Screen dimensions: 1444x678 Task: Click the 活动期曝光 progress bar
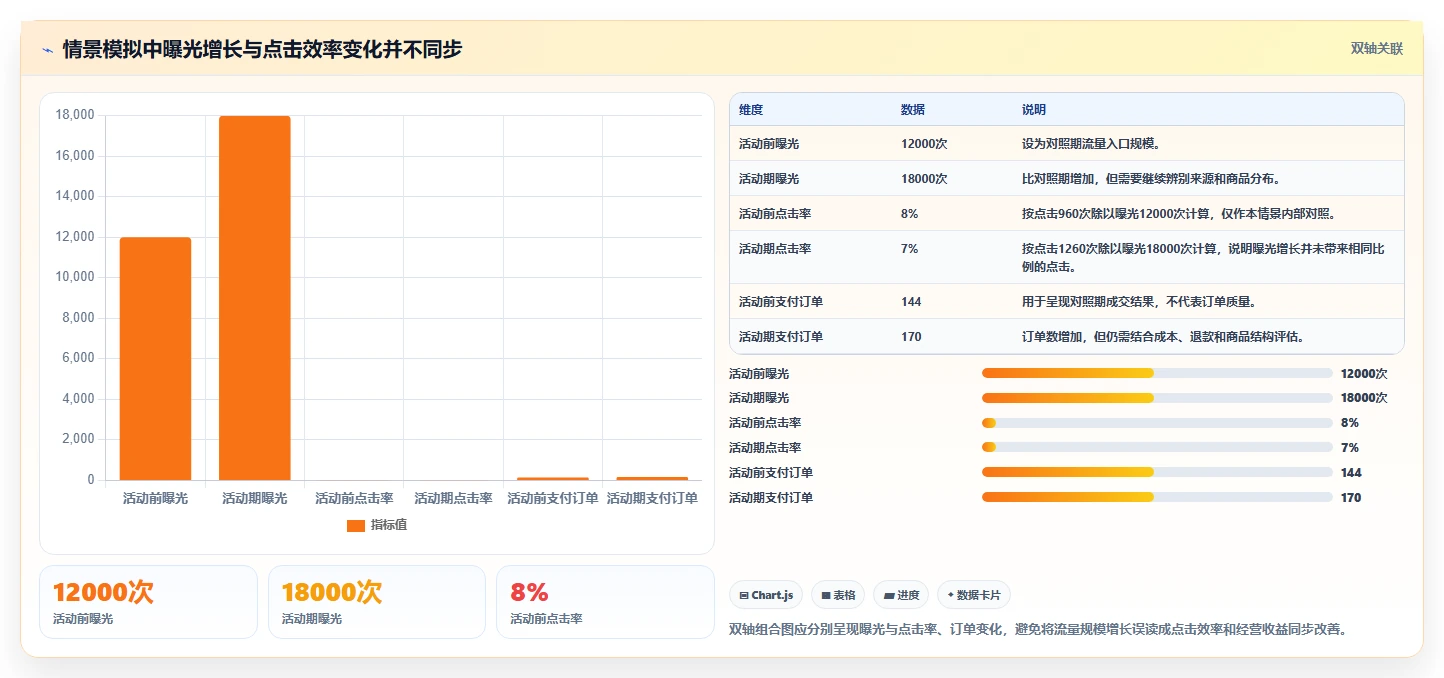[1157, 398]
